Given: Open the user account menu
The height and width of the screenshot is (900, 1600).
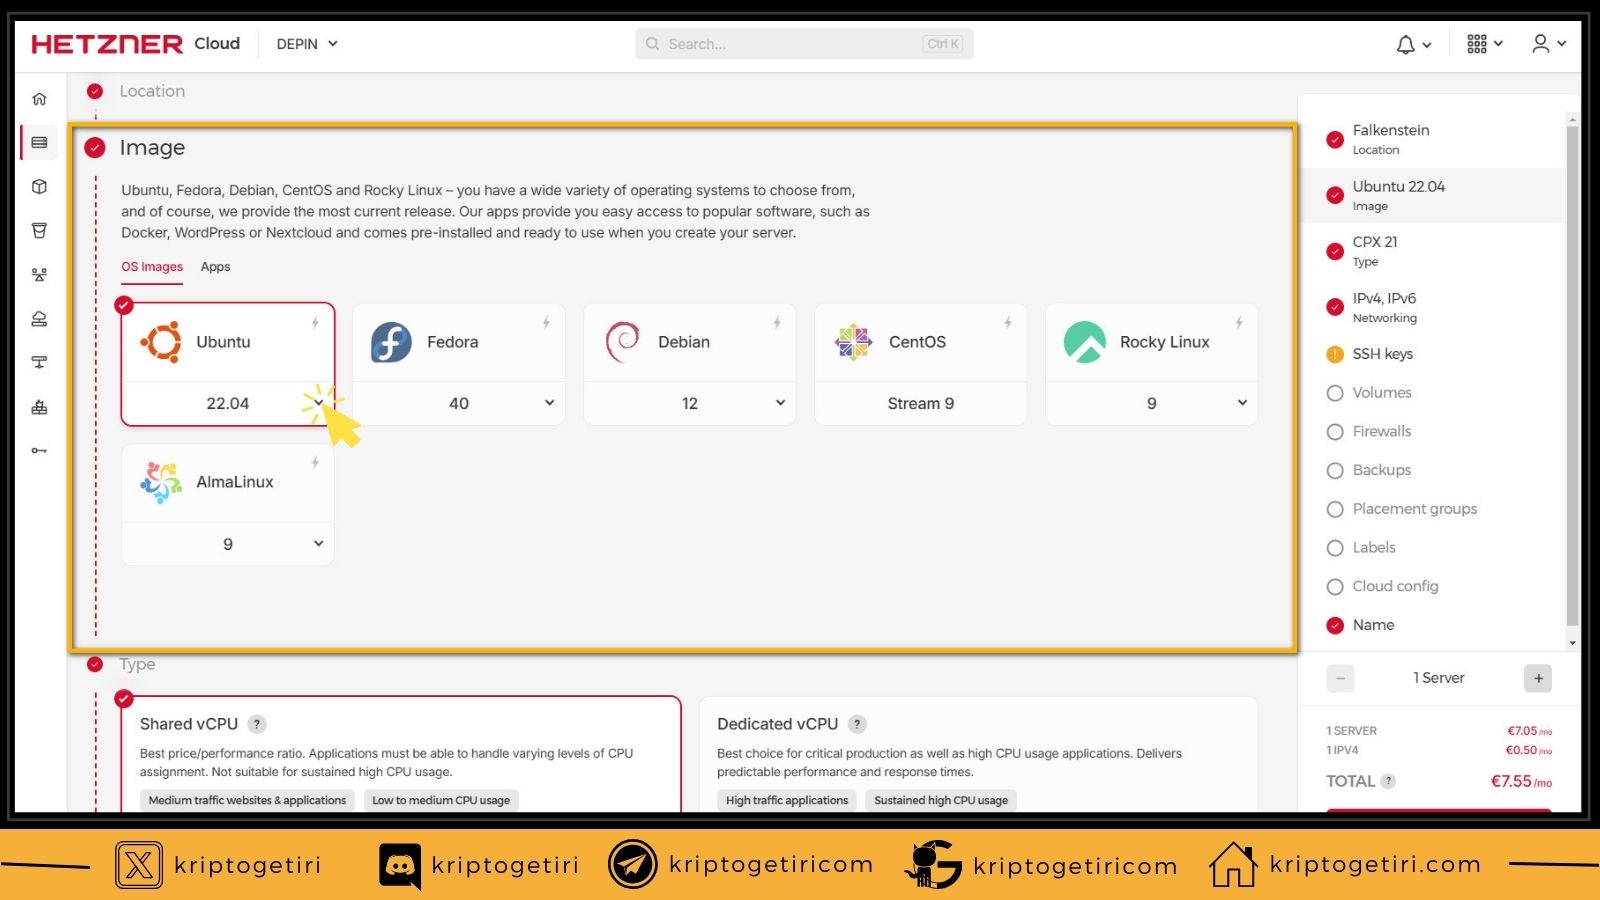Looking at the screenshot, I should [1548, 44].
